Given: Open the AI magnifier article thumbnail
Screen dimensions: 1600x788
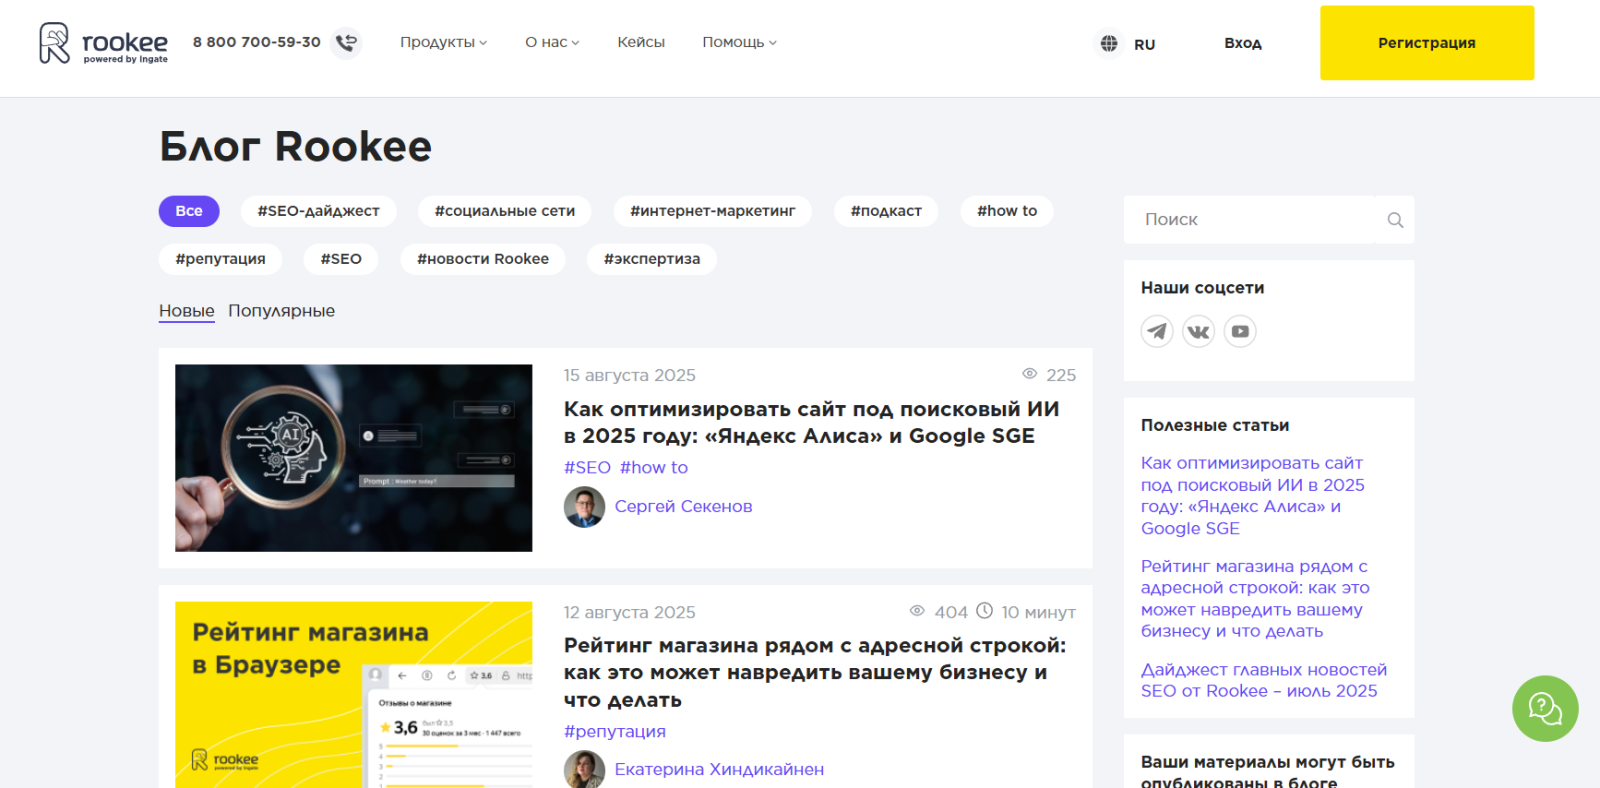Looking at the screenshot, I should point(353,458).
